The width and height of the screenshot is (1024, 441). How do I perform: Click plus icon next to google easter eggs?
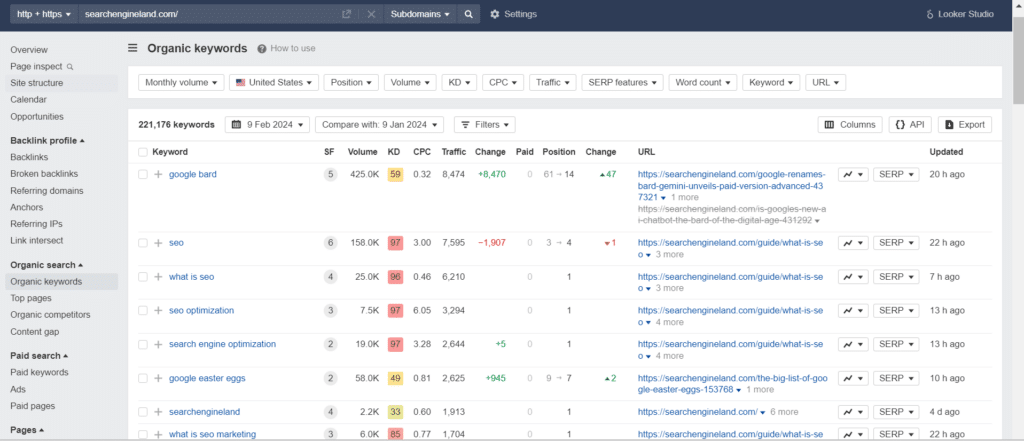pos(158,378)
